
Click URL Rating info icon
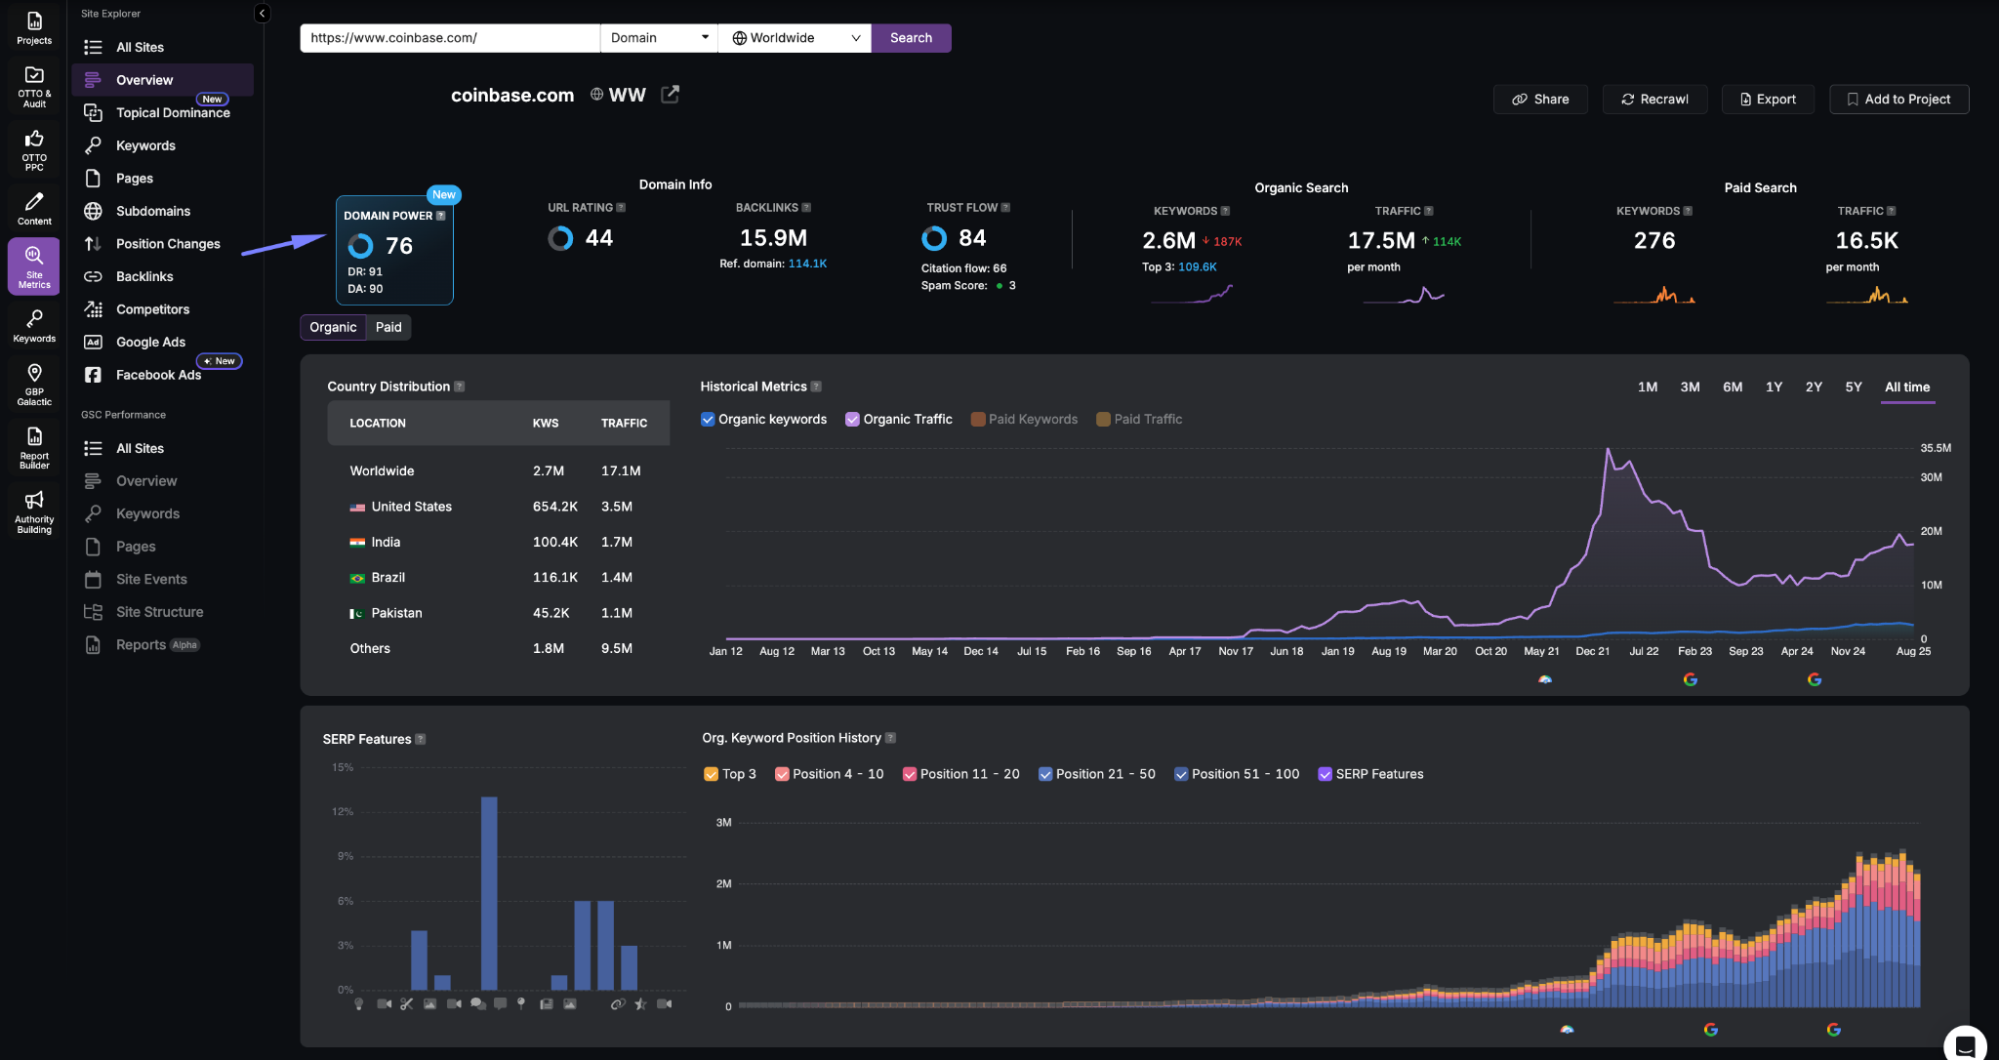(x=621, y=207)
